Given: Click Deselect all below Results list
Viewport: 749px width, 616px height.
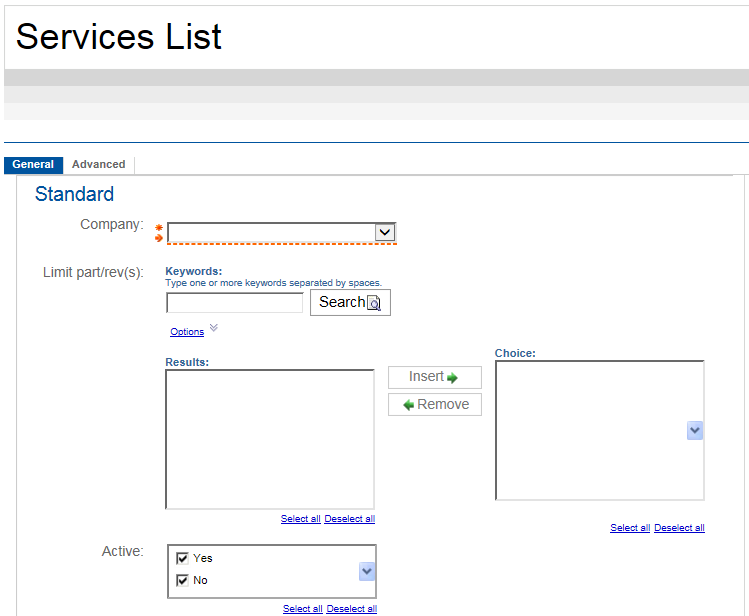Looking at the screenshot, I should pyautogui.click(x=350, y=519).
